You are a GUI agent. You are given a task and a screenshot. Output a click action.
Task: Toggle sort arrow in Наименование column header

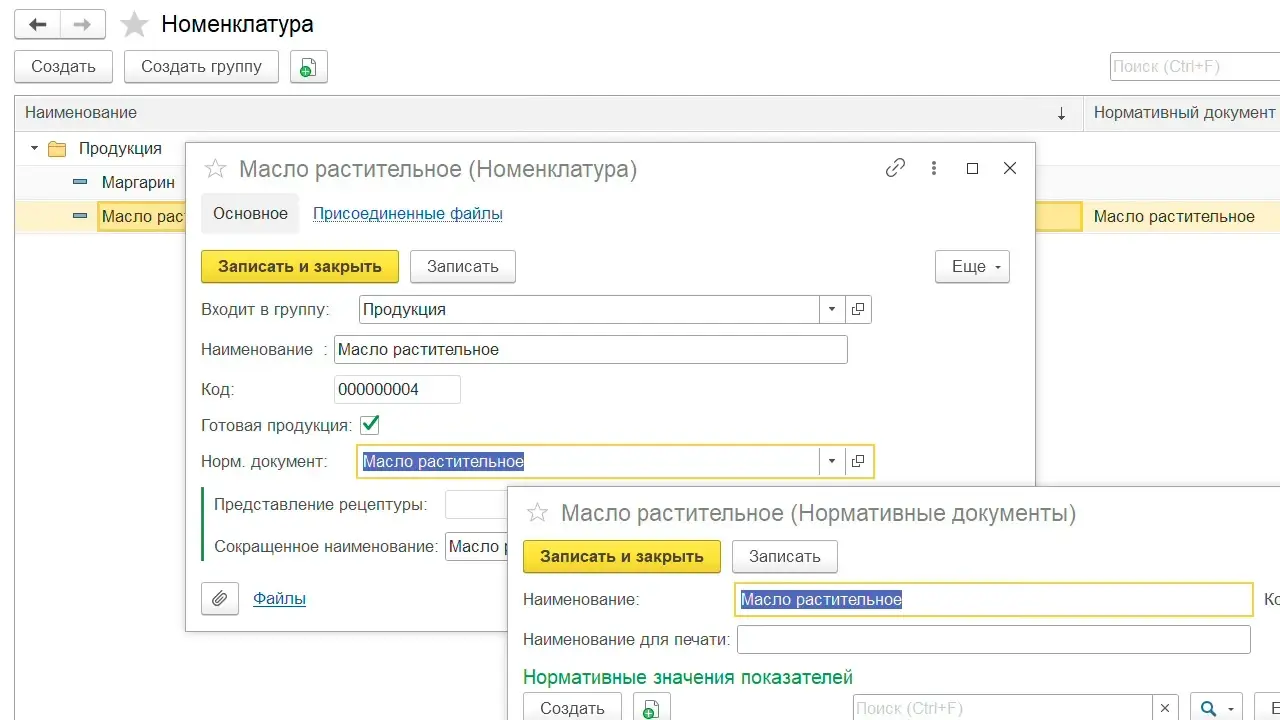(1061, 114)
